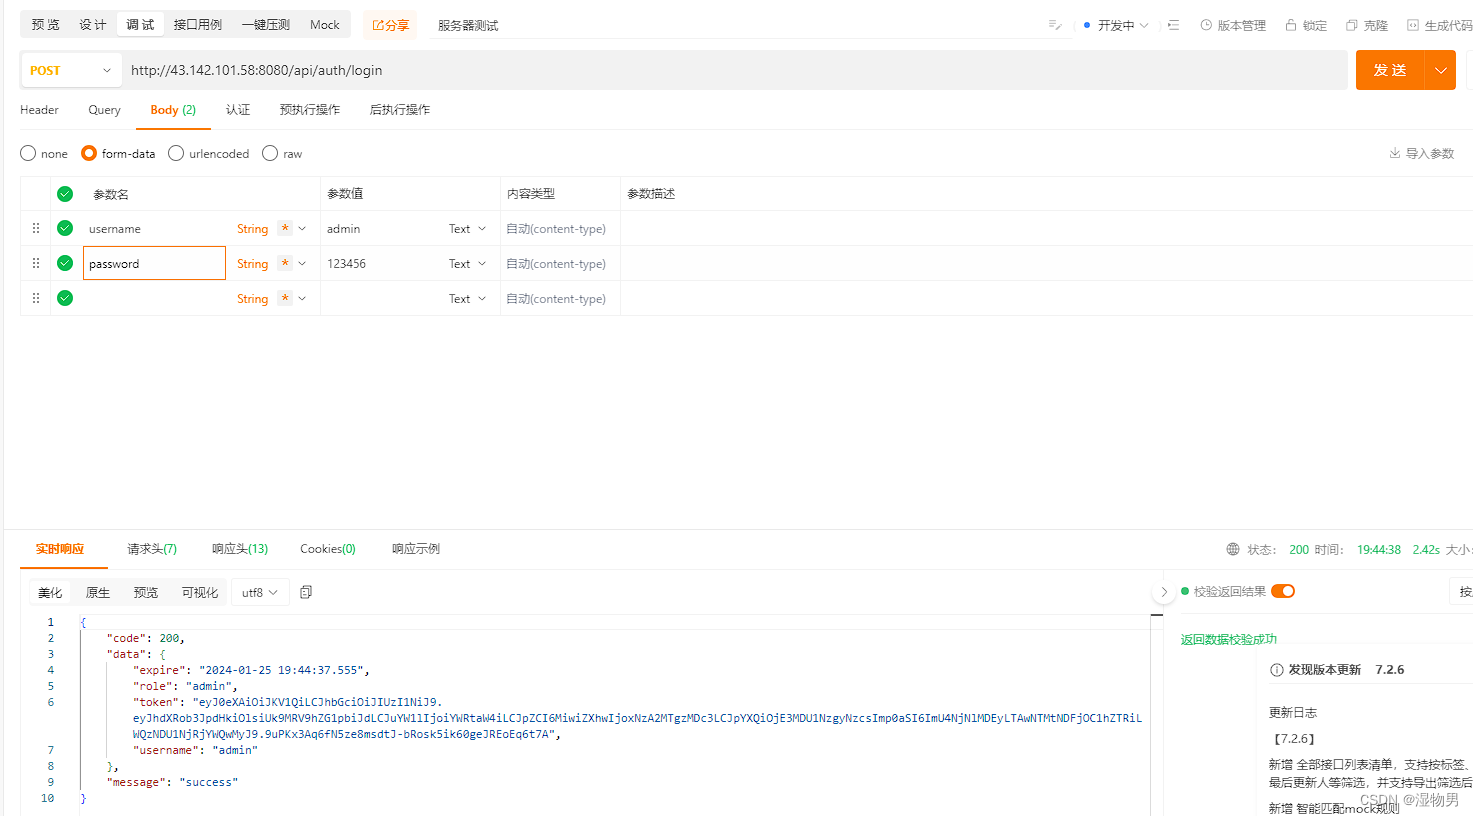Click drag handle of empty parameter row
1473x816 pixels.
[36, 298]
